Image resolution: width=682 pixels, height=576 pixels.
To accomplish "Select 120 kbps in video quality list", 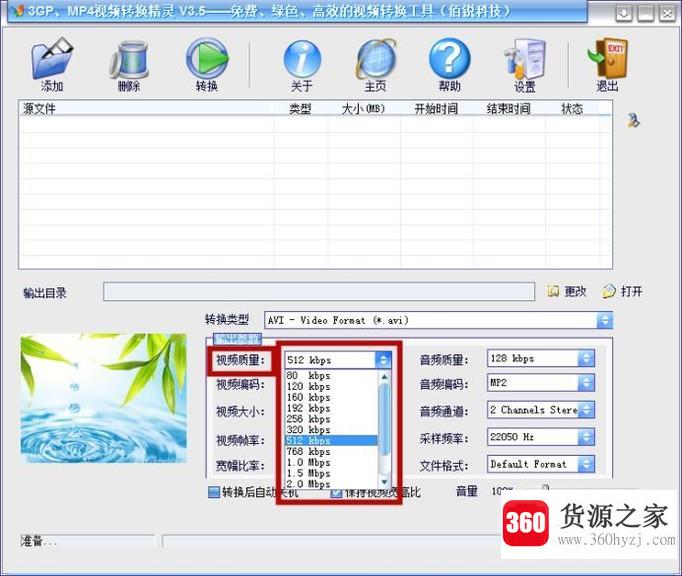I will tap(331, 386).
